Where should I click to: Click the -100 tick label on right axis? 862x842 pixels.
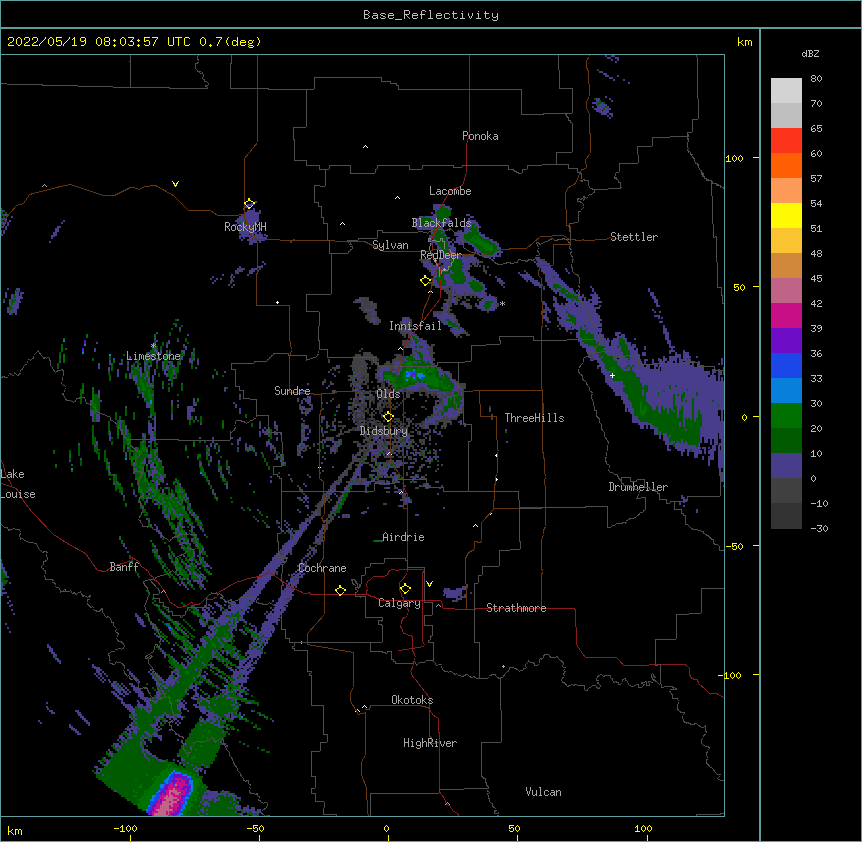[x=732, y=675]
